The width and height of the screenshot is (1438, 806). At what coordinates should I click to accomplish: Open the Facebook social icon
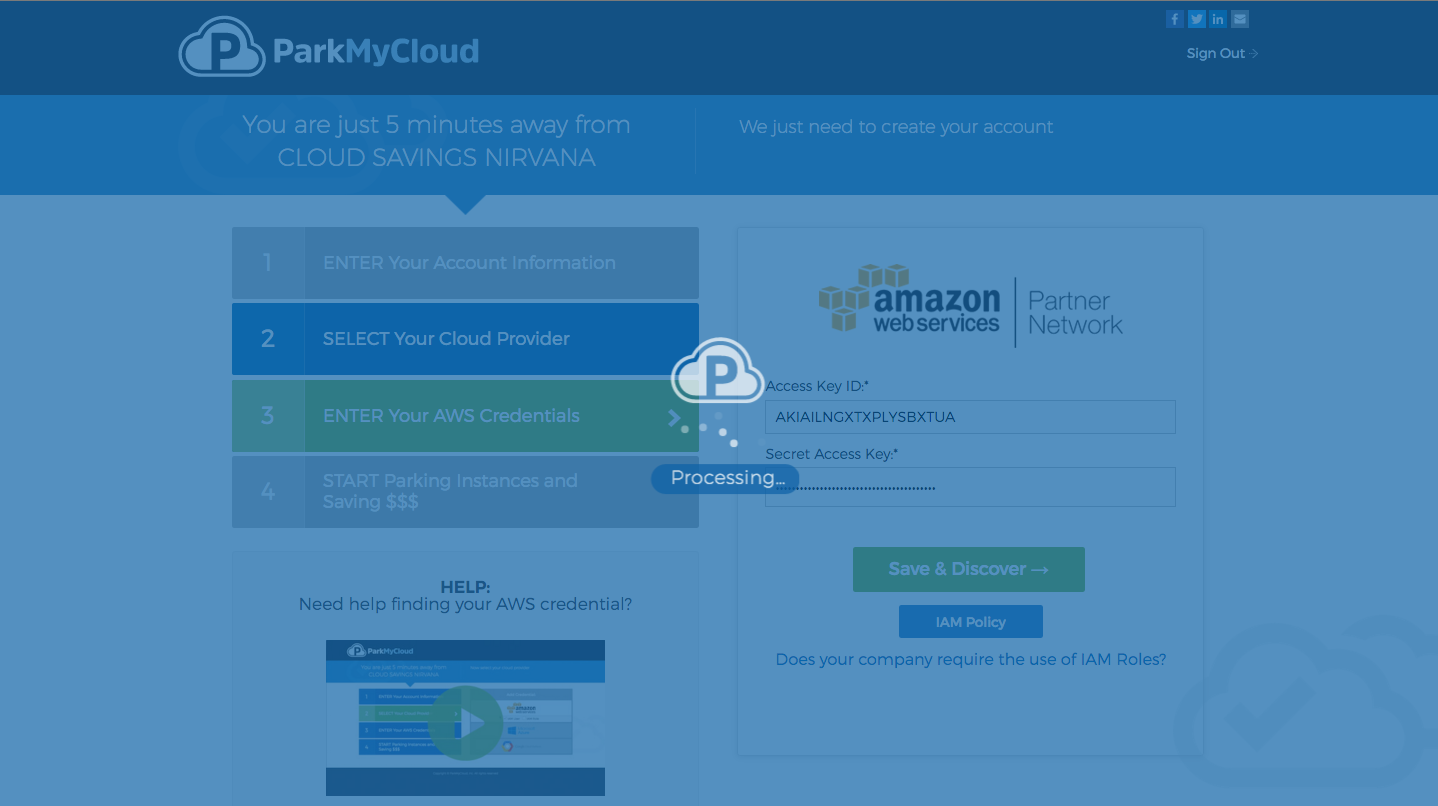1175,19
